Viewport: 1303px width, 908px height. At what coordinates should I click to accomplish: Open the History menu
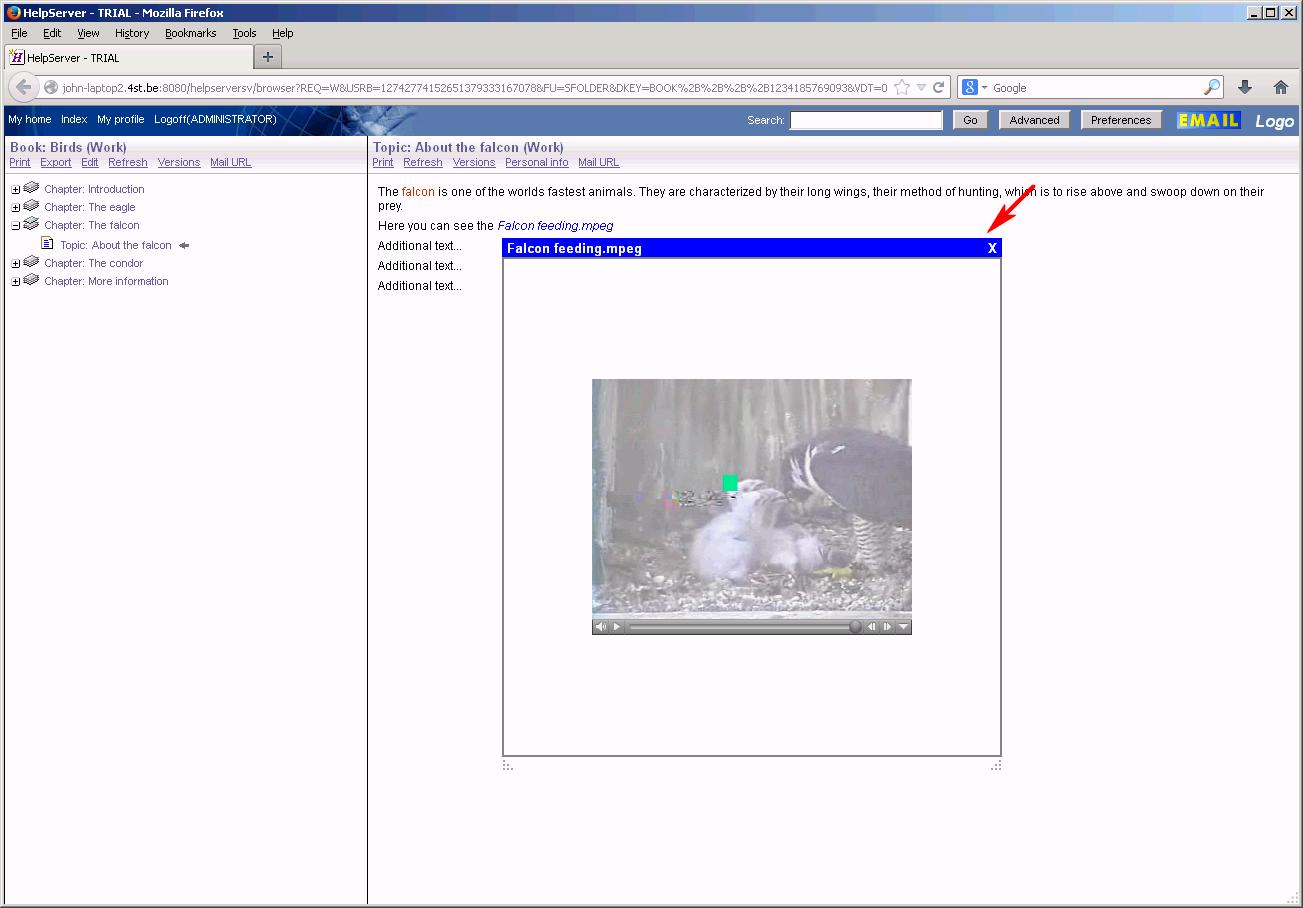(131, 33)
